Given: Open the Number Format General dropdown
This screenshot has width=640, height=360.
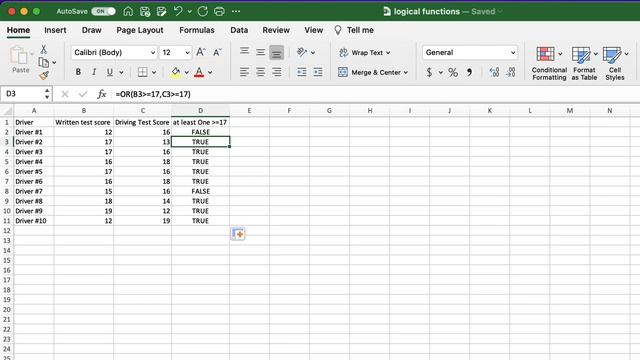Looking at the screenshot, I should click(x=470, y=52).
